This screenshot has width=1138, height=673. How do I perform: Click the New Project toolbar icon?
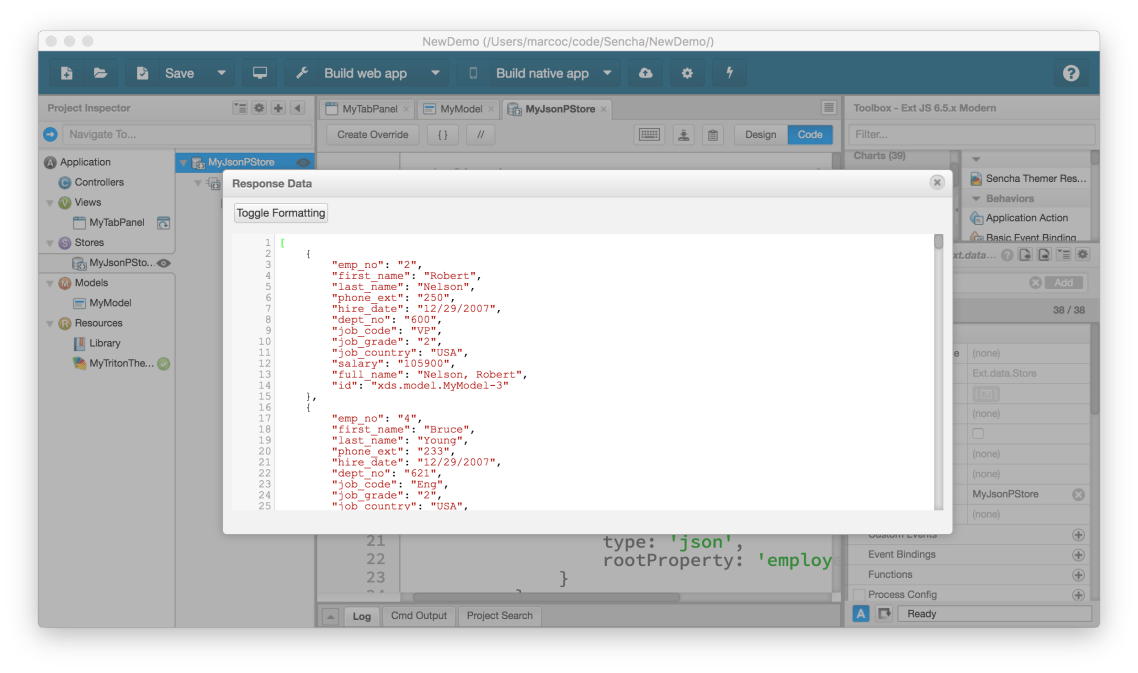click(66, 73)
